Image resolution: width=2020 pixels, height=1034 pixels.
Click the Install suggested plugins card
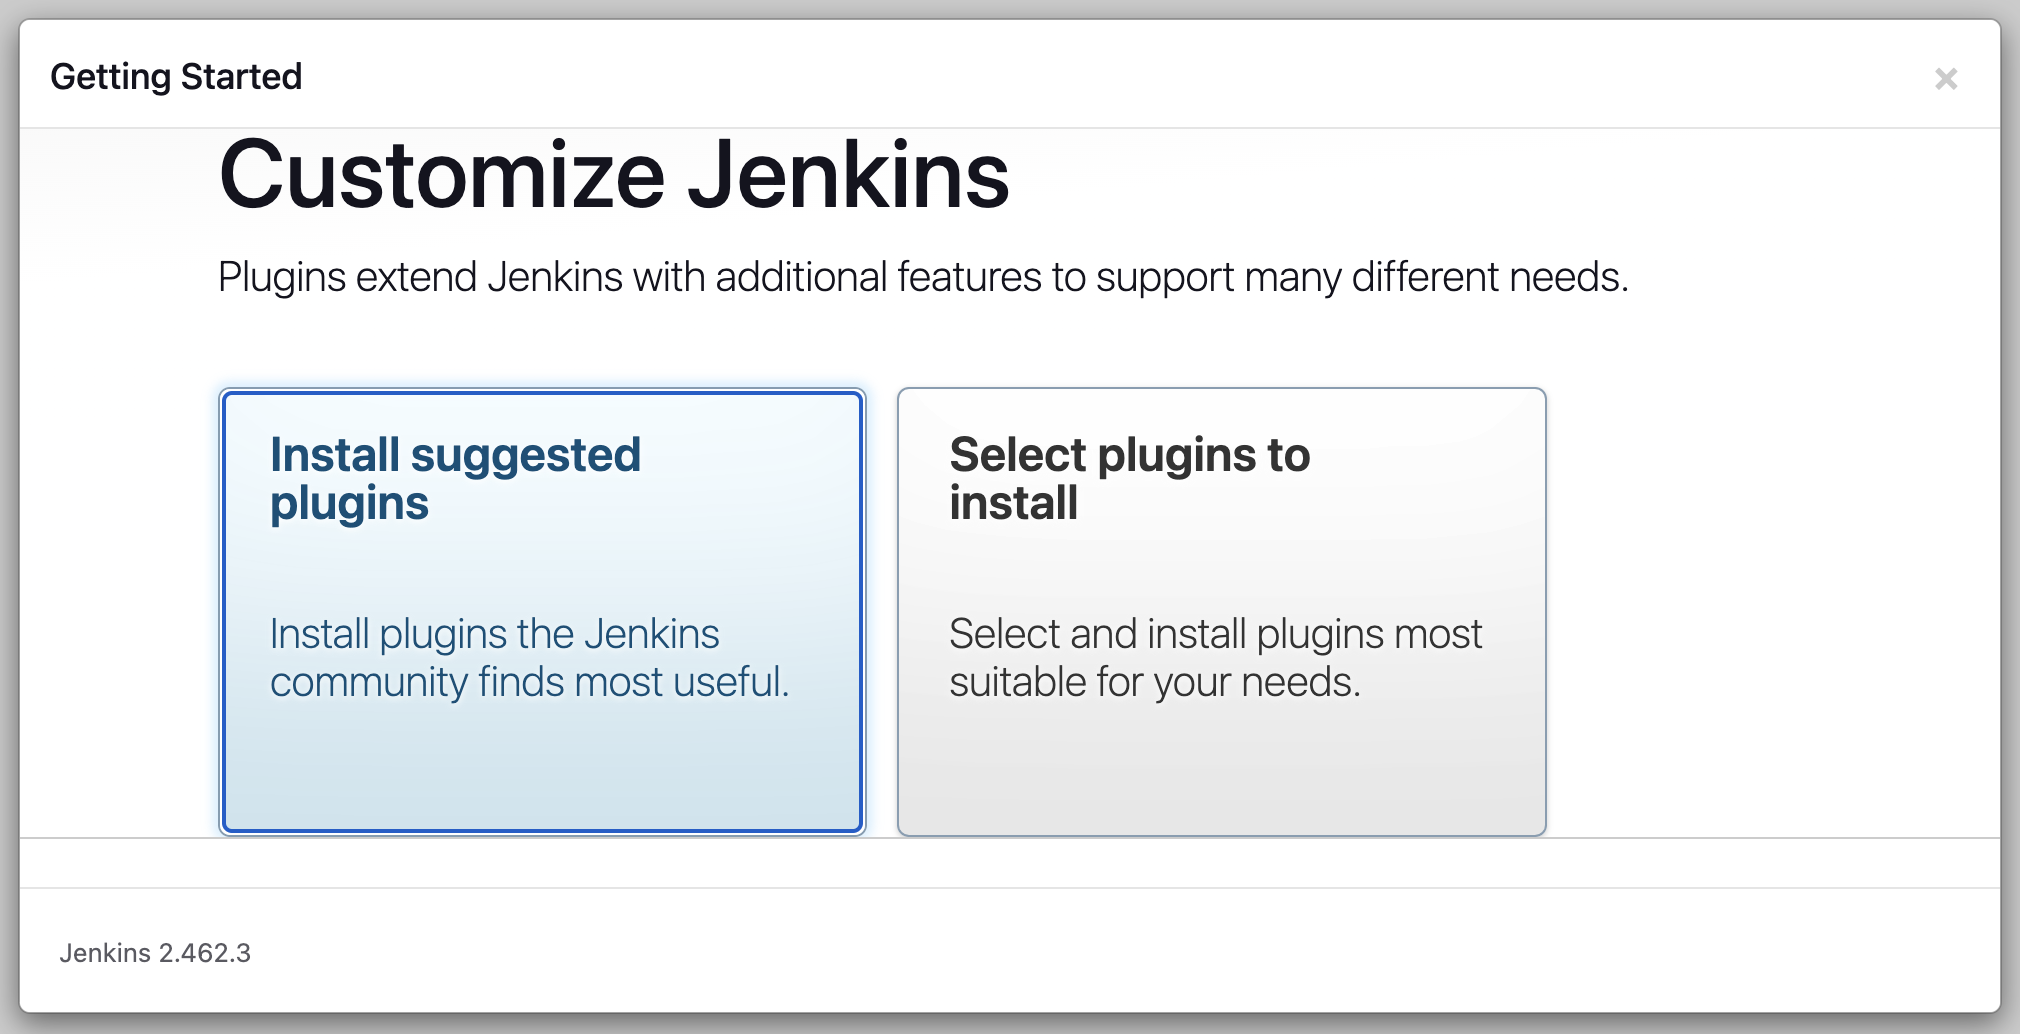[x=542, y=612]
